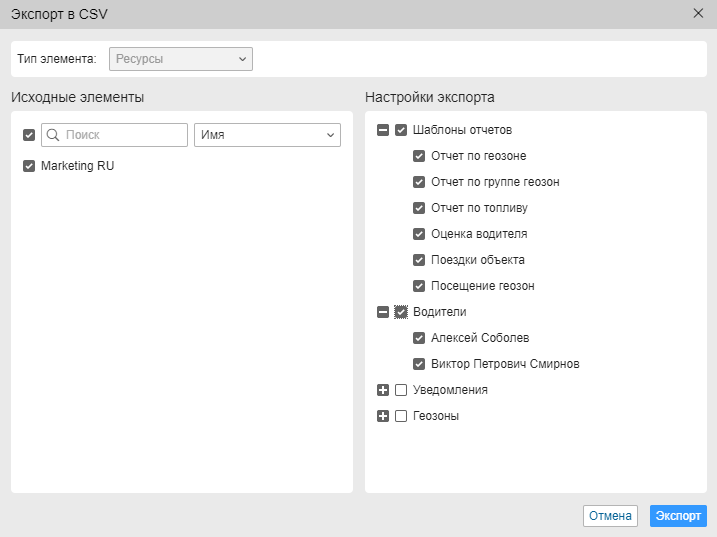Close the CSV export dialog with X
The width and height of the screenshot is (717, 537).
tap(698, 13)
